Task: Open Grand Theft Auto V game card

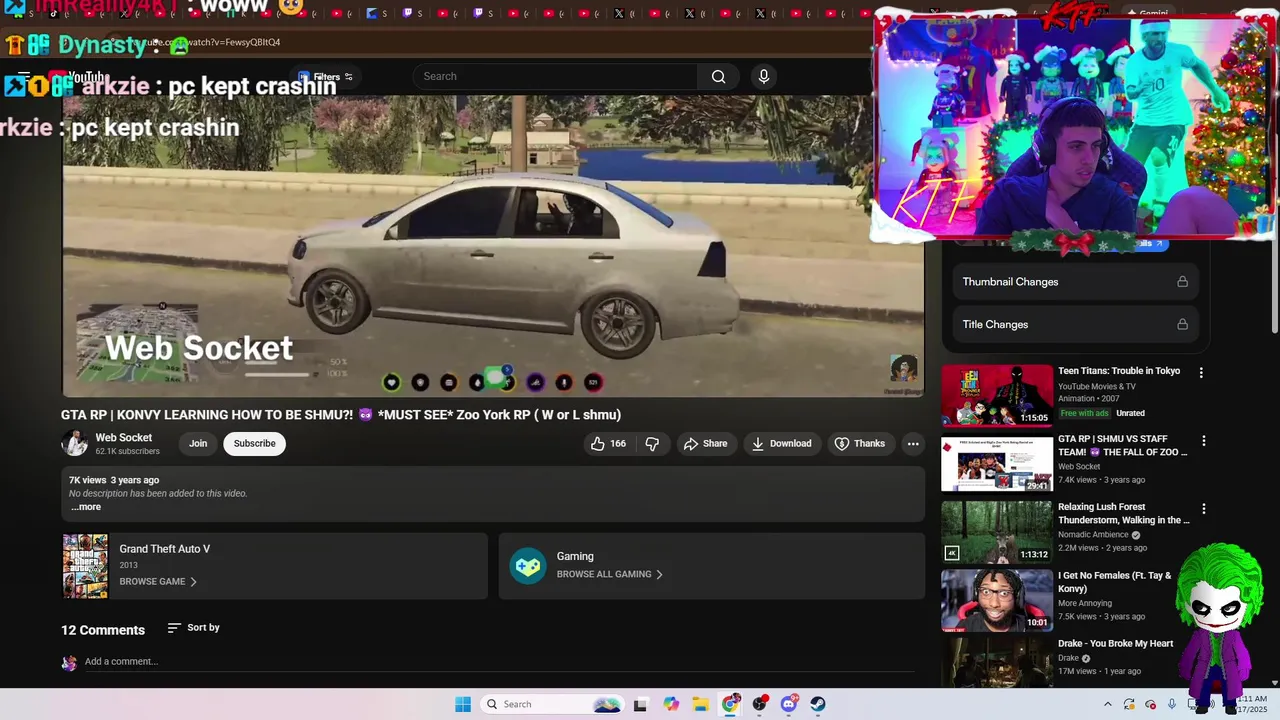Action: [274, 566]
